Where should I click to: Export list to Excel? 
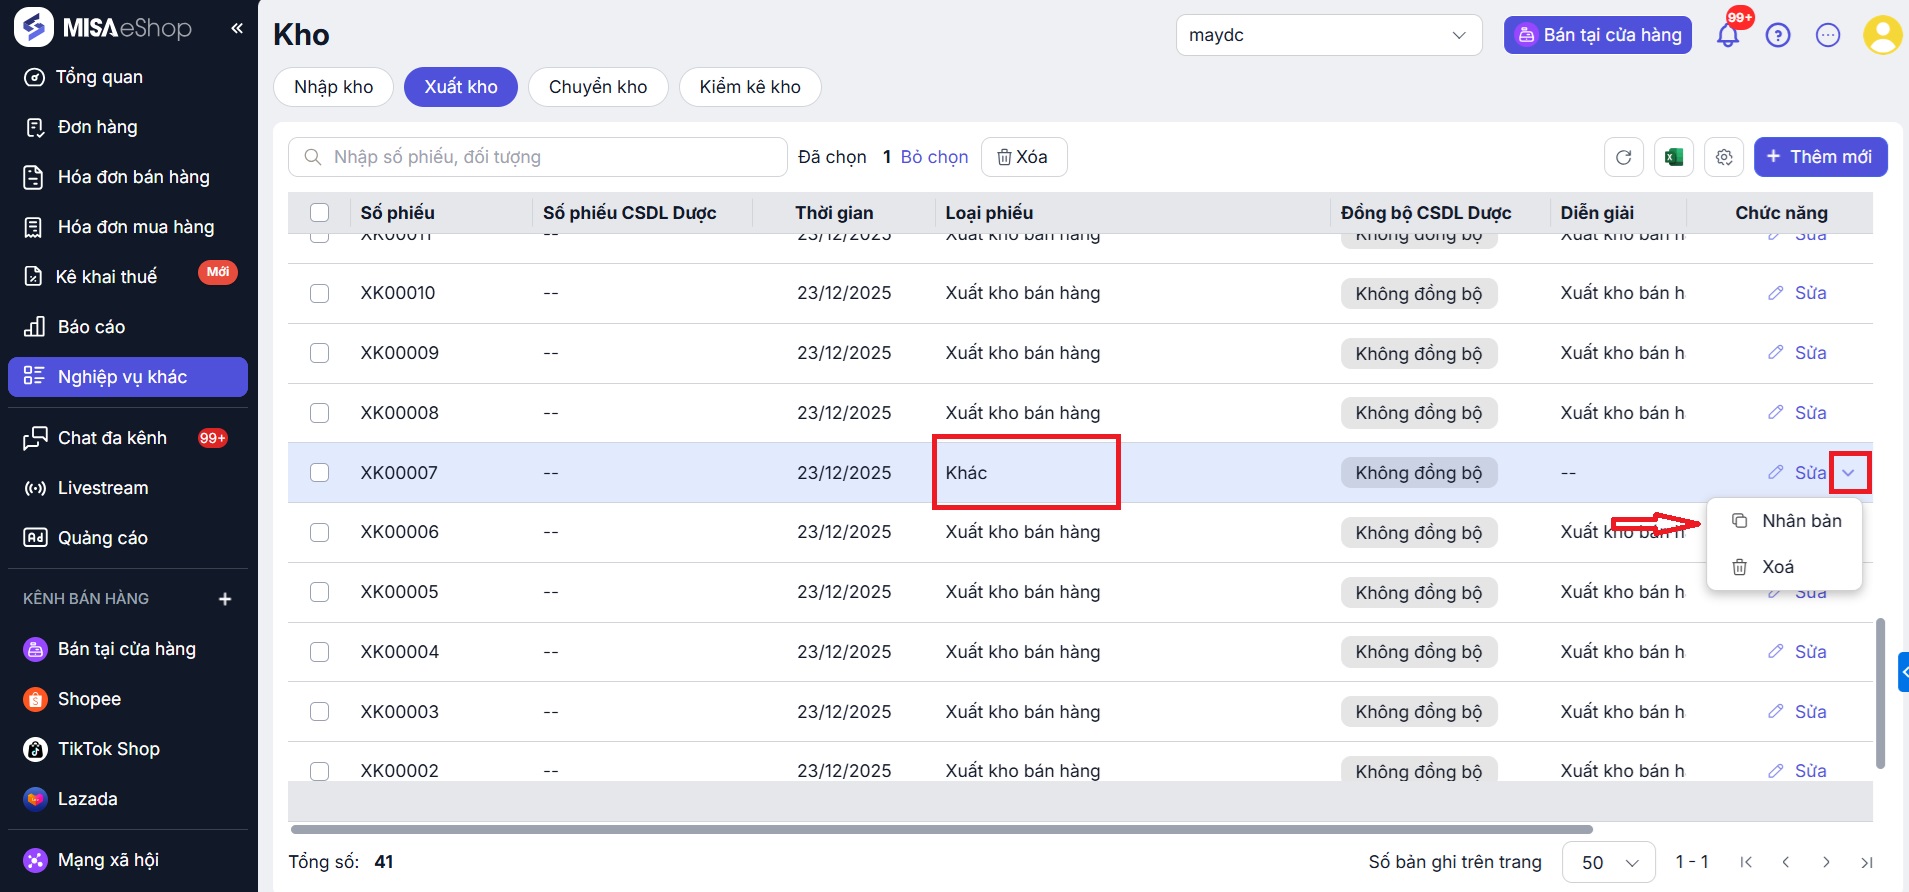[x=1674, y=157]
